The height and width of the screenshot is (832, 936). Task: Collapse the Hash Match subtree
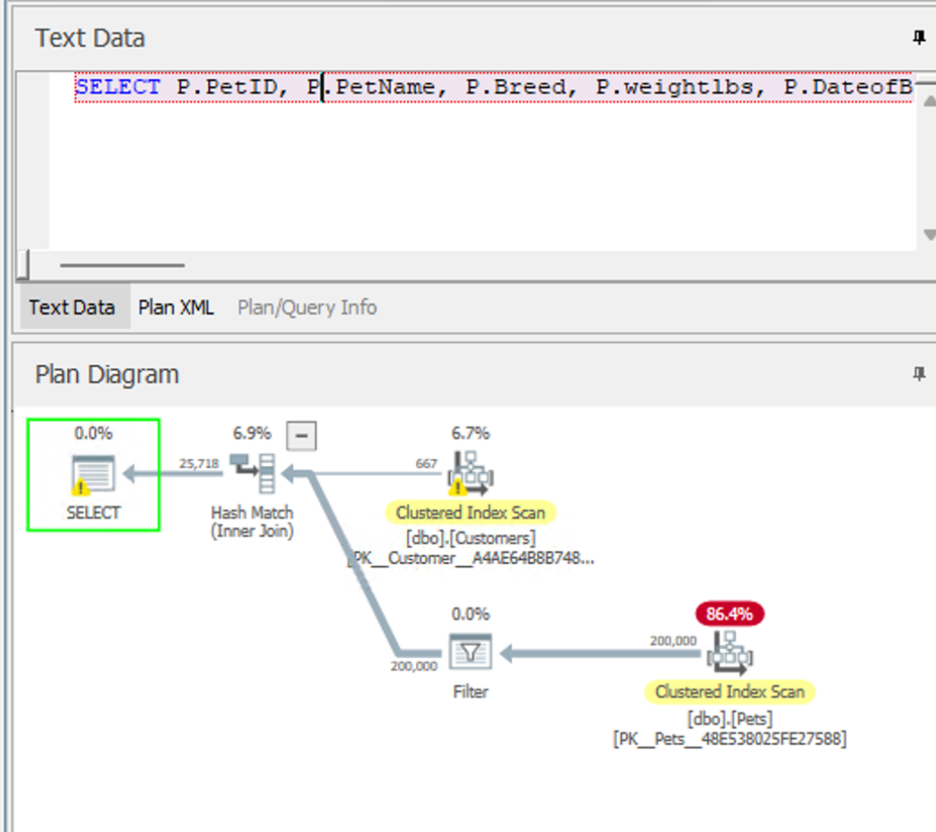[x=302, y=435]
